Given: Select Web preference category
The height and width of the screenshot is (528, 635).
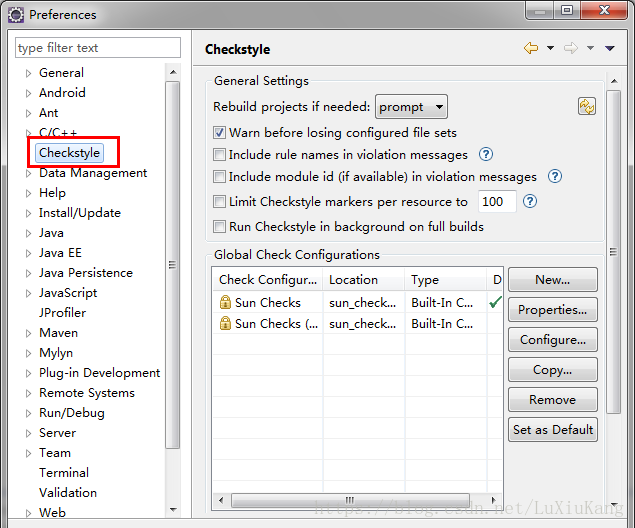Looking at the screenshot, I should click(52, 513).
